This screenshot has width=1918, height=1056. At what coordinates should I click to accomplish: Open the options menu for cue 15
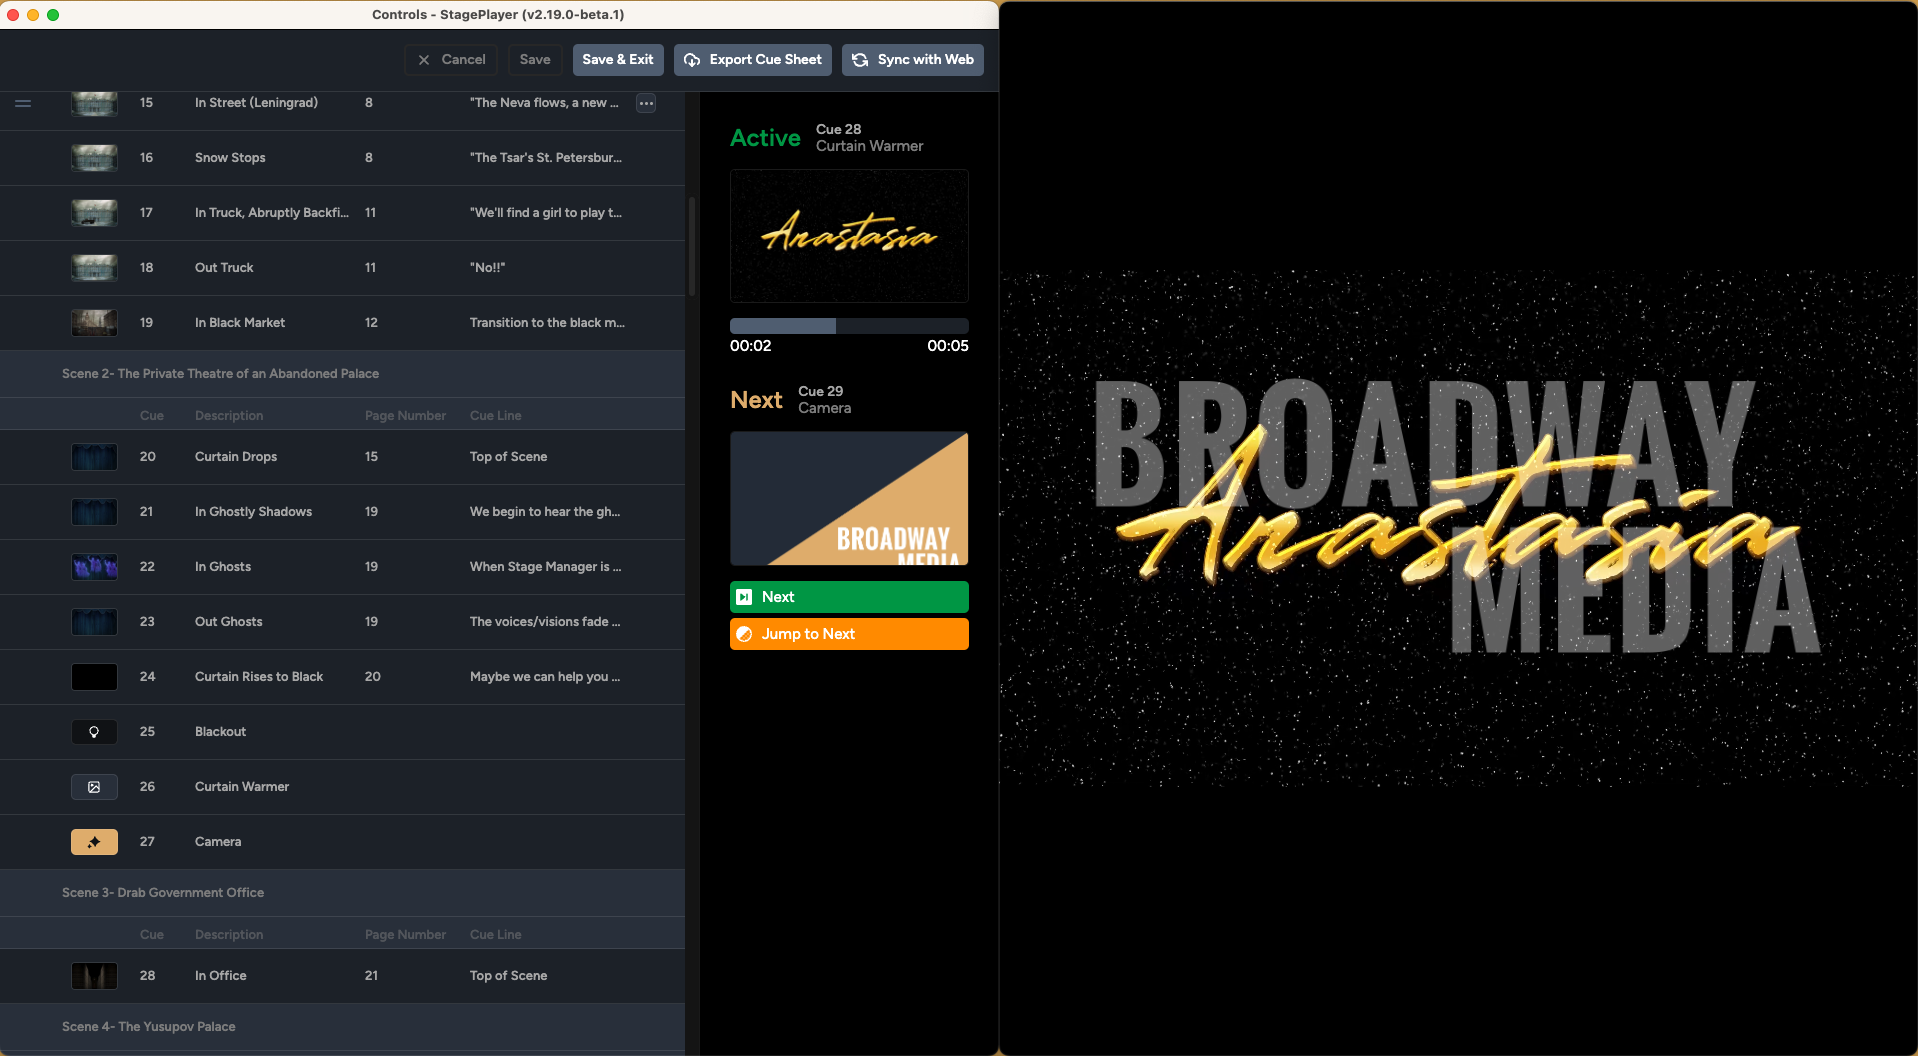point(646,103)
